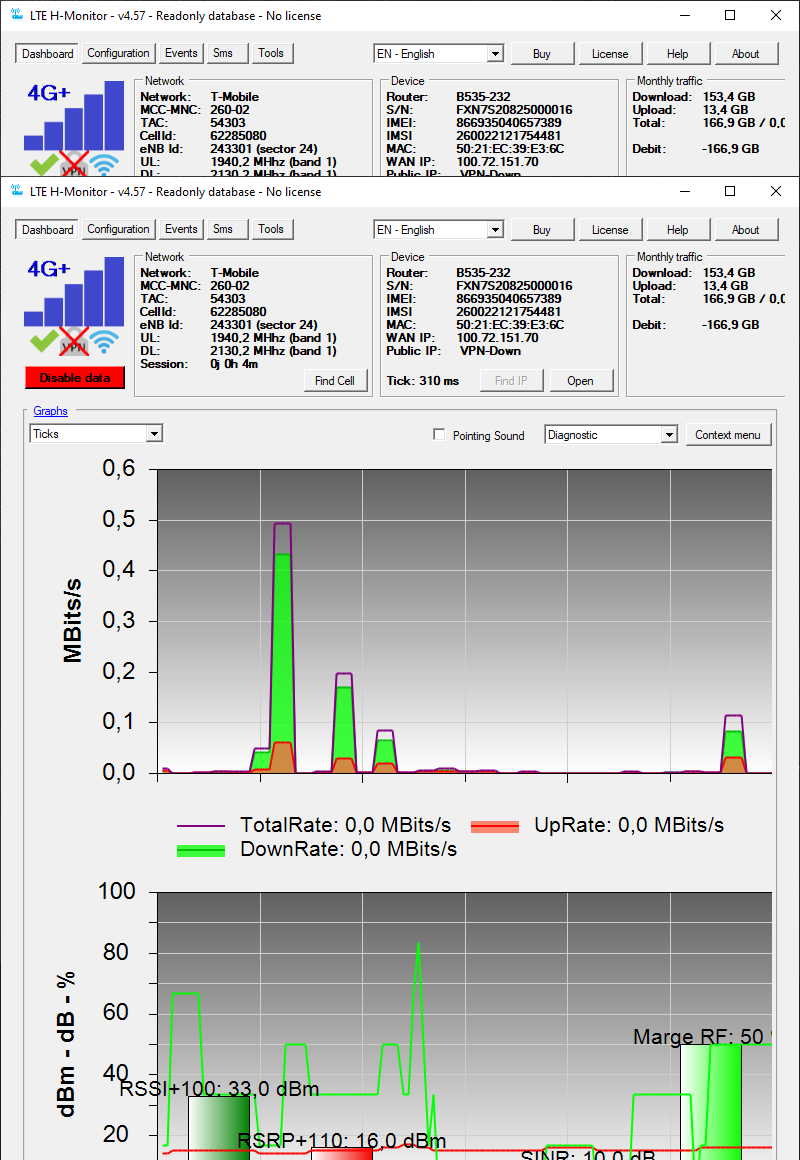The width and height of the screenshot is (800, 1160).
Task: Click Download 153,4 GB value in front window
Action: click(x=729, y=273)
